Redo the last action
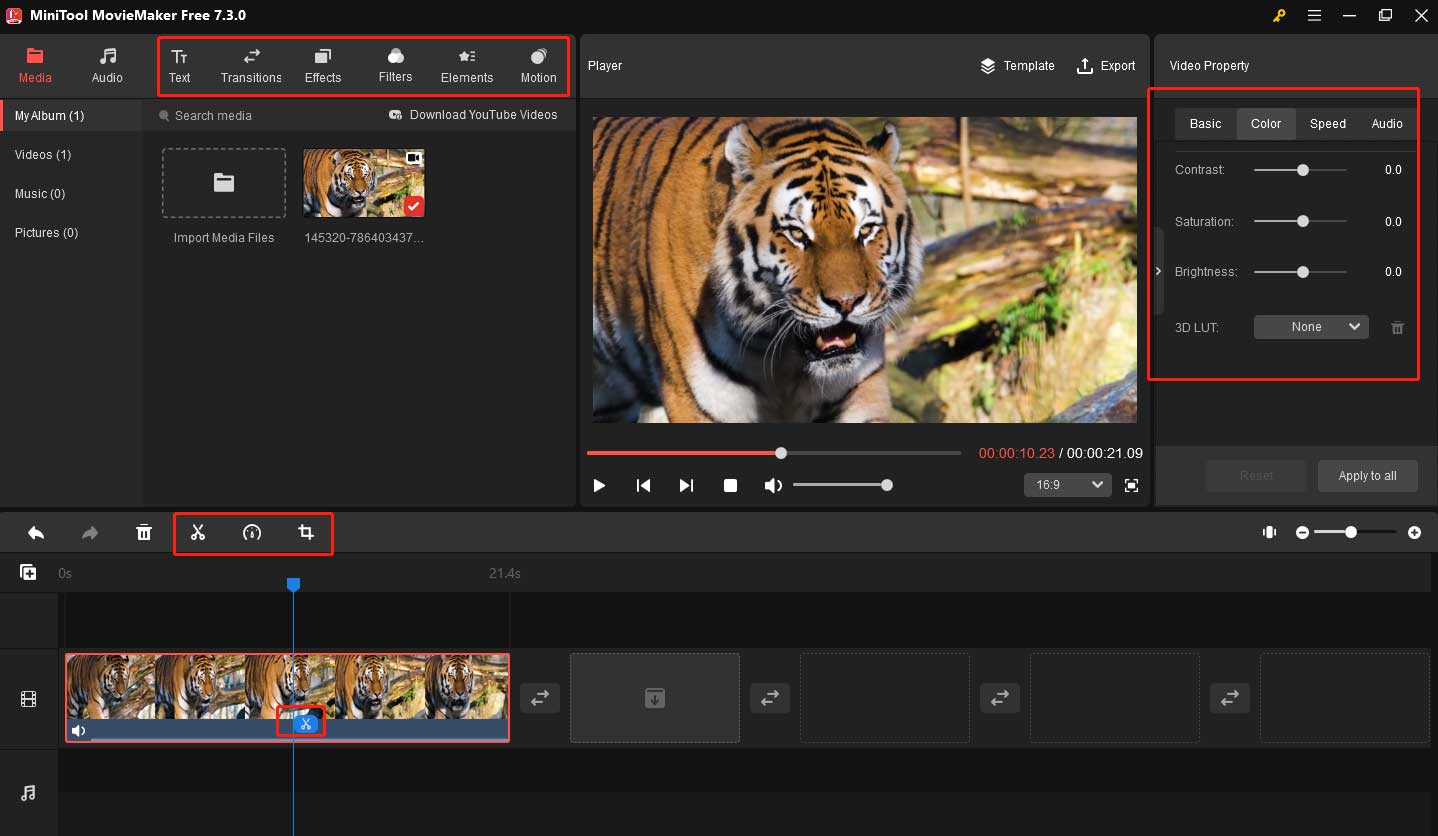The width and height of the screenshot is (1438, 836). click(x=90, y=533)
